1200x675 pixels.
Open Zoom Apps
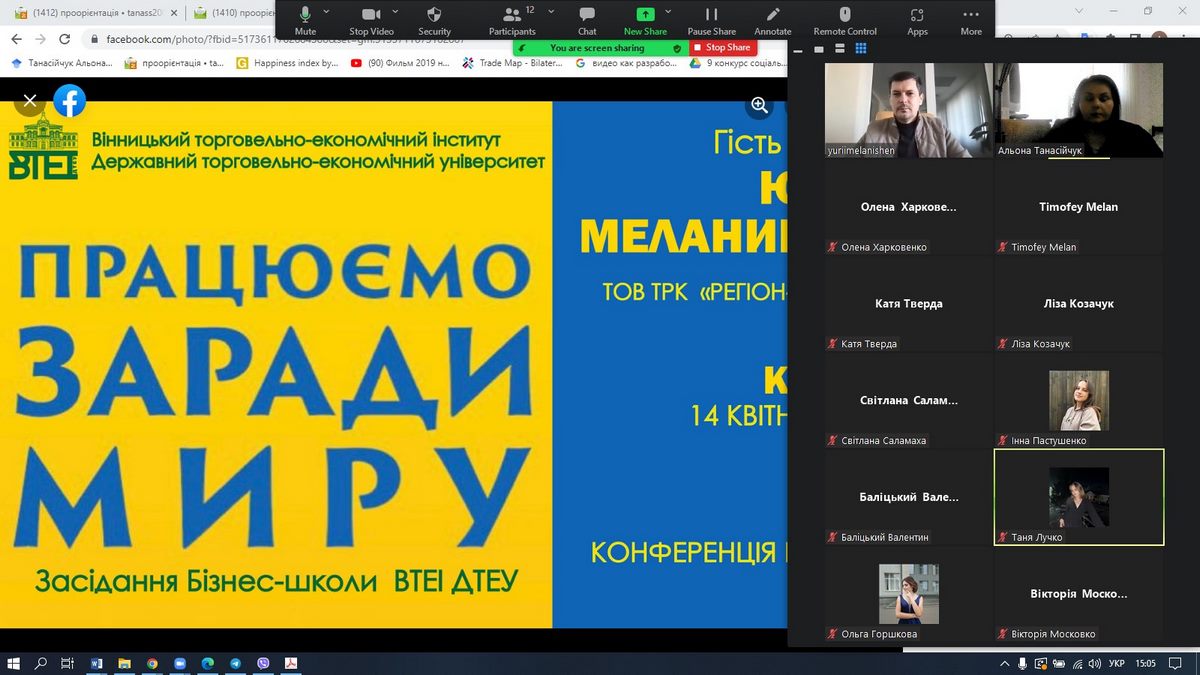pos(917,16)
